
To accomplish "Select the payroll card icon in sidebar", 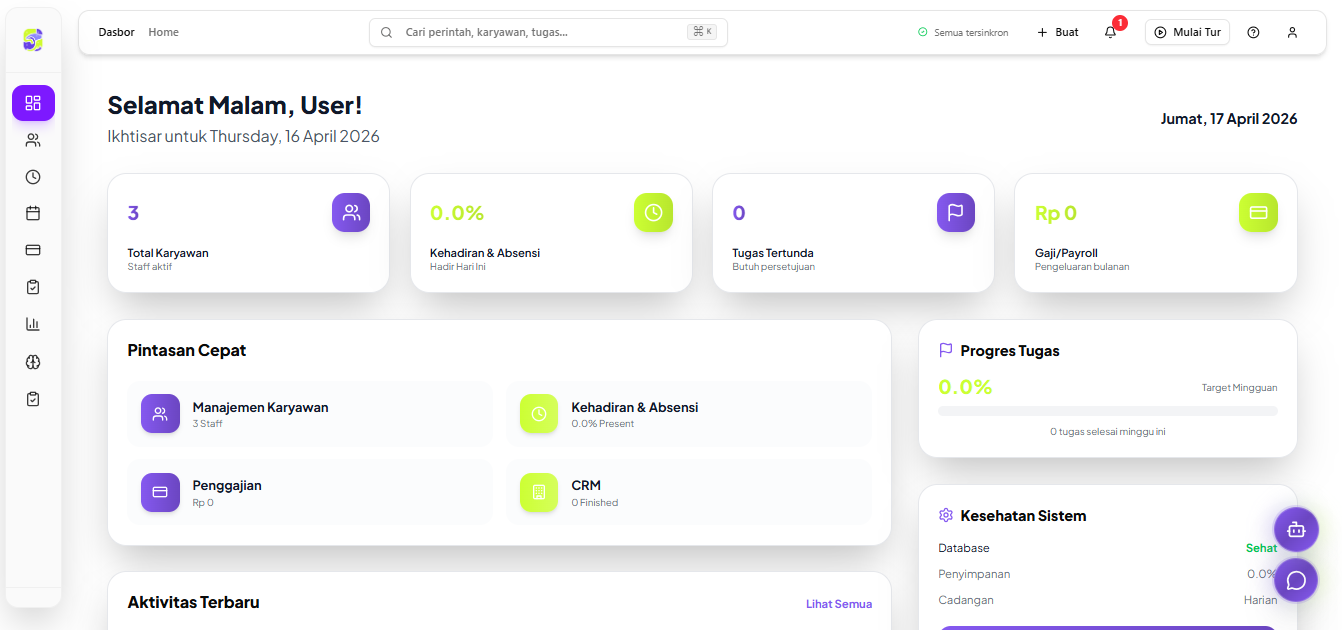I will (x=33, y=250).
